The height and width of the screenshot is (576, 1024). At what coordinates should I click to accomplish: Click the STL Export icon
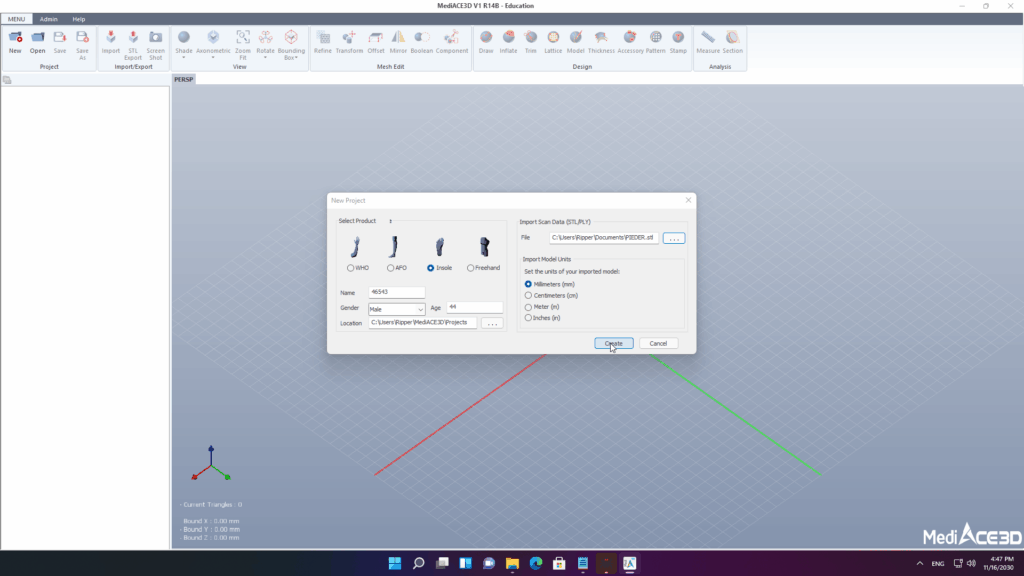click(x=133, y=41)
